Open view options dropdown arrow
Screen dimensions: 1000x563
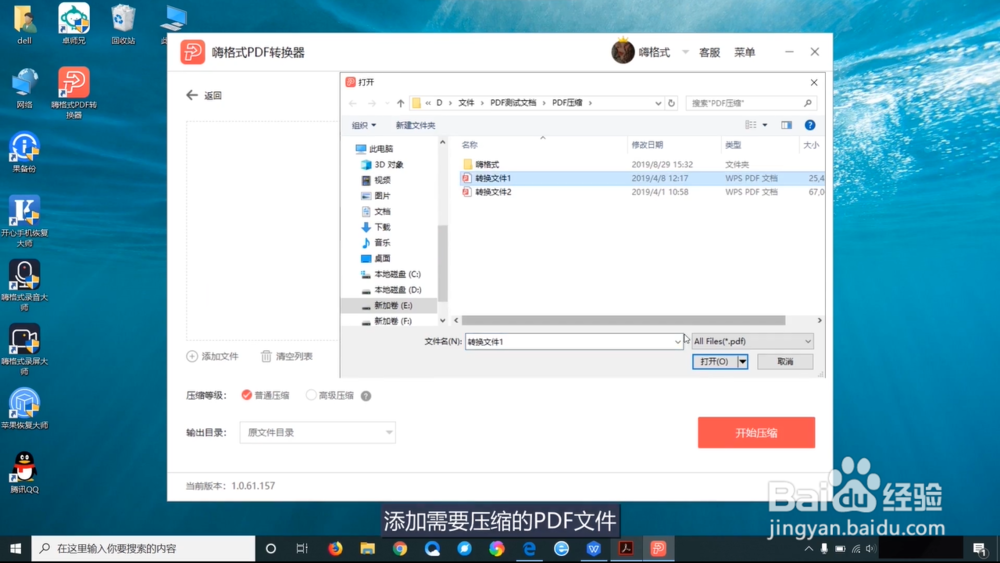[x=765, y=125]
